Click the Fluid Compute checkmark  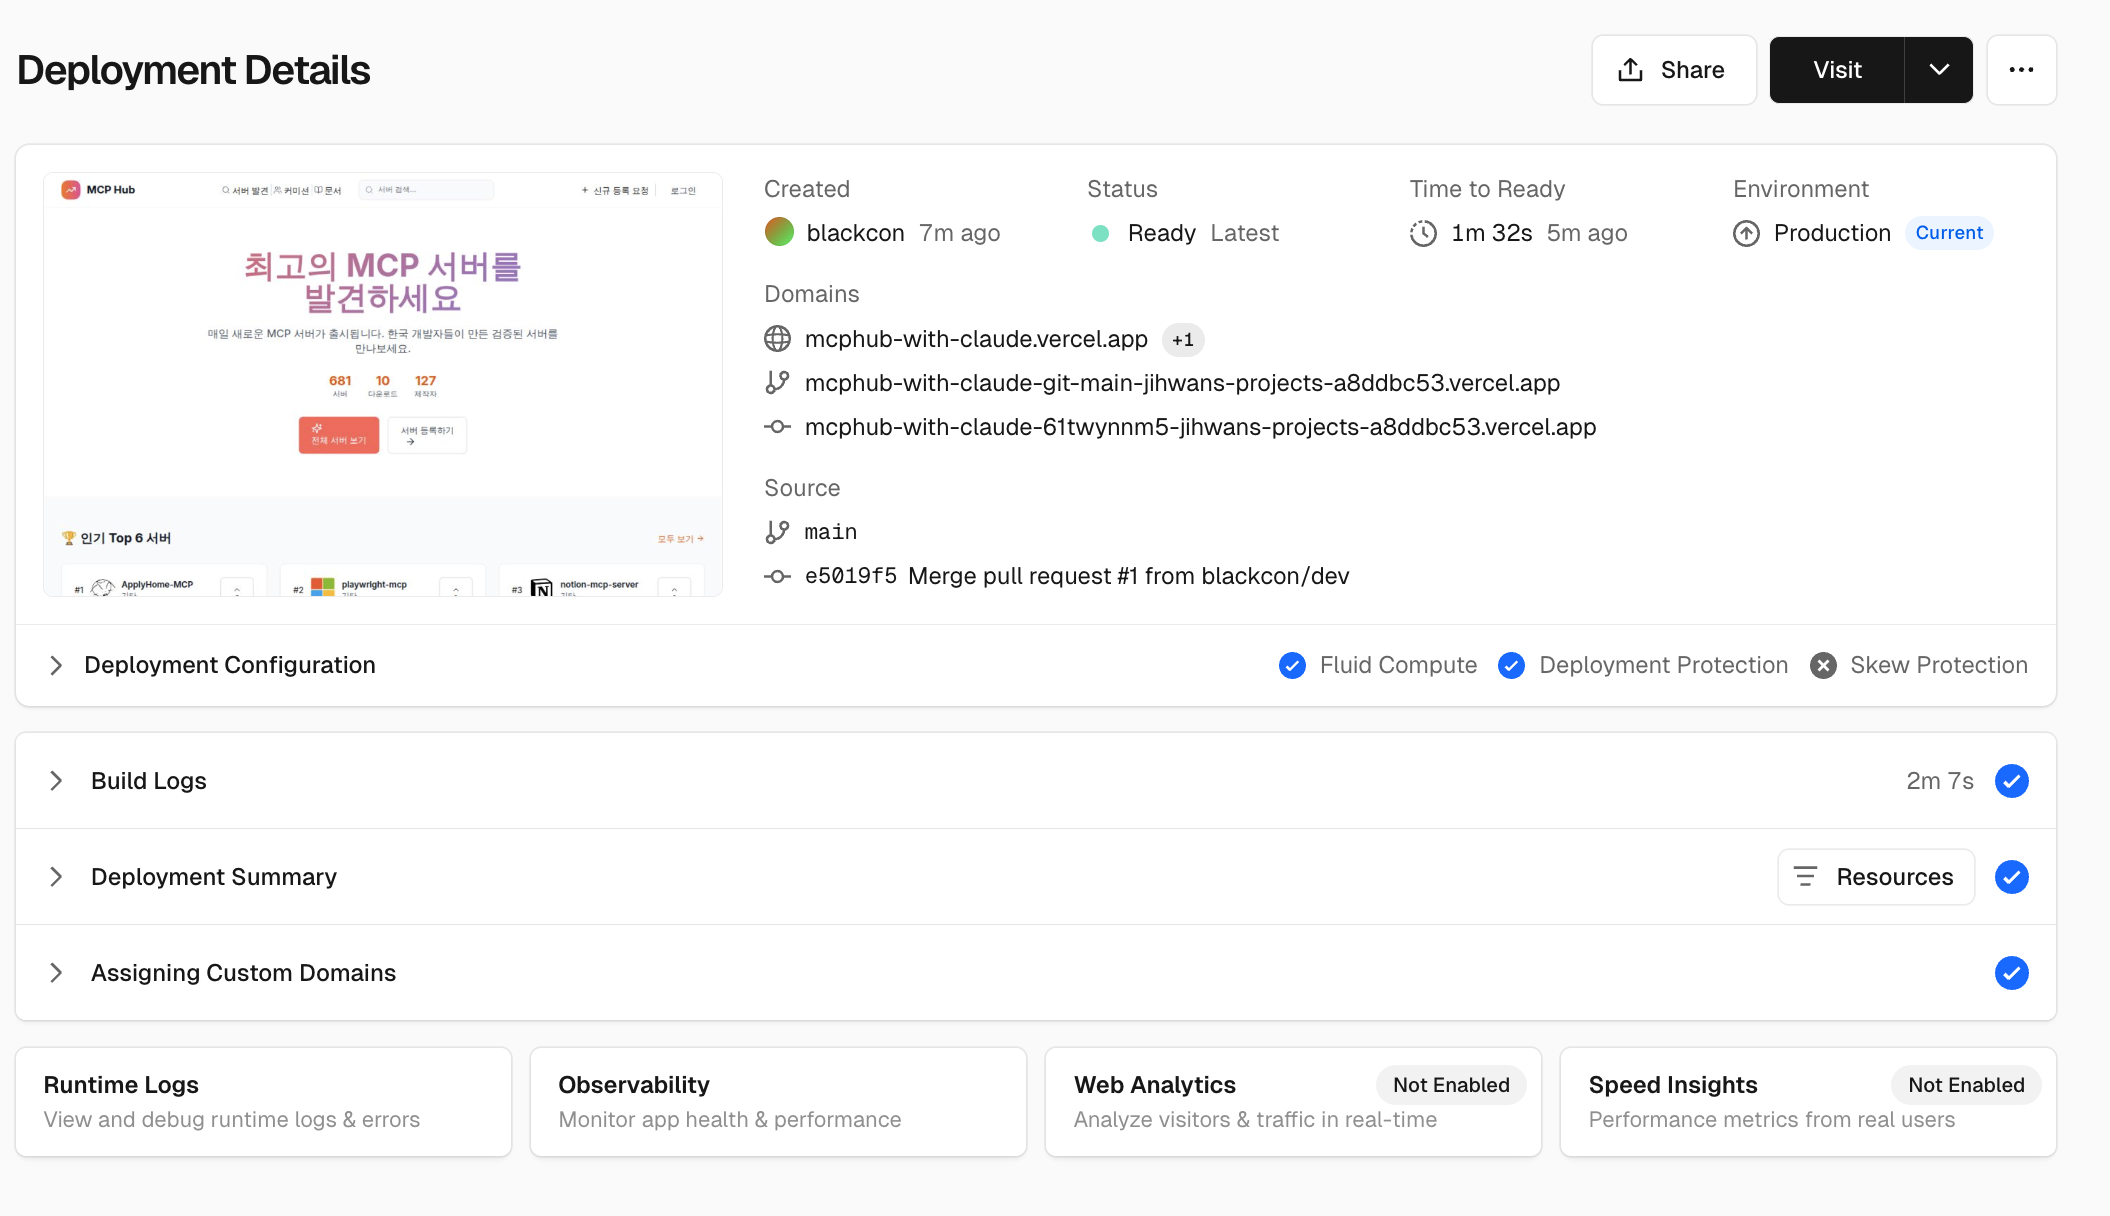1292,666
